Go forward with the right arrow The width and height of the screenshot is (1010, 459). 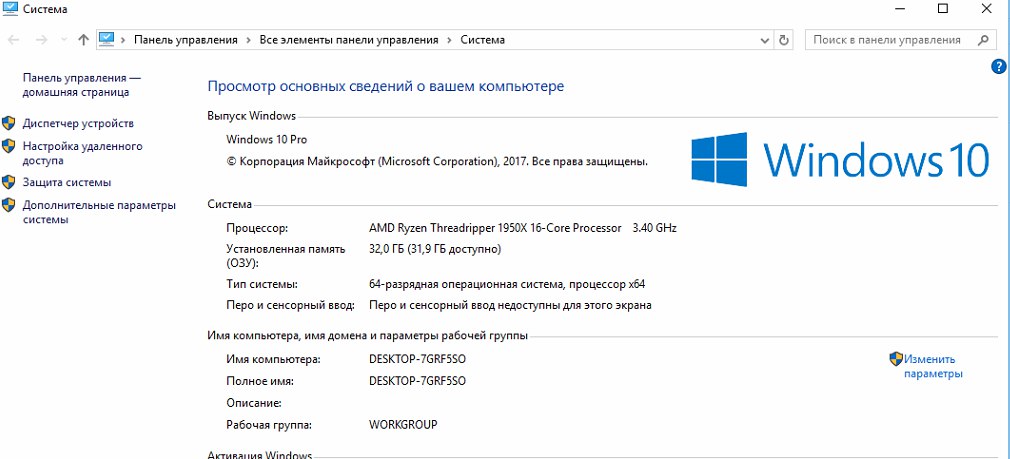tap(41, 40)
